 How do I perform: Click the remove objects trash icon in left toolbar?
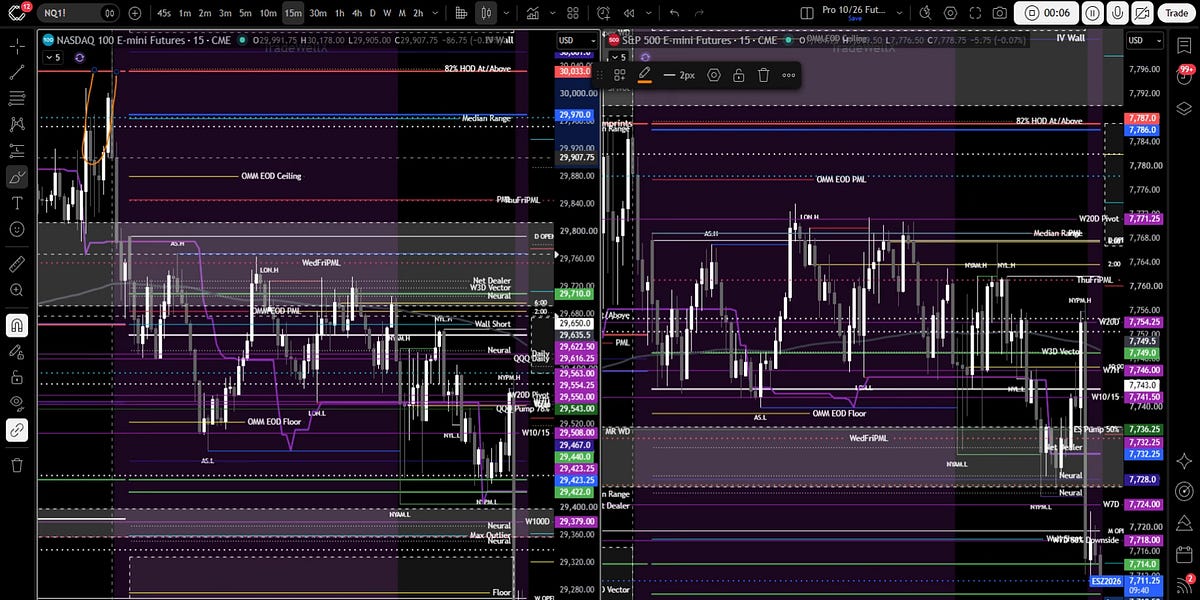coord(17,465)
